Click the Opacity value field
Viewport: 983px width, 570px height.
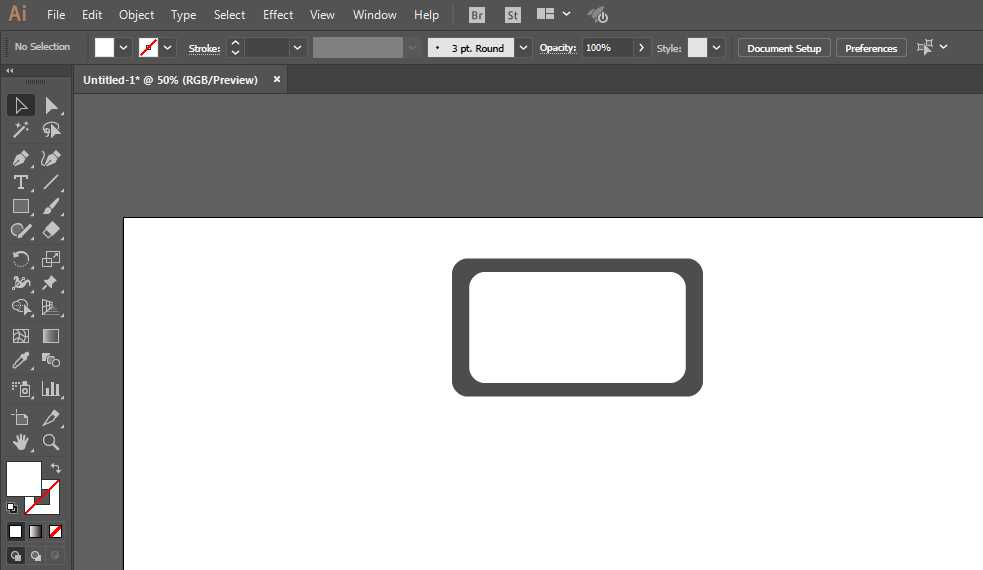tap(607, 48)
